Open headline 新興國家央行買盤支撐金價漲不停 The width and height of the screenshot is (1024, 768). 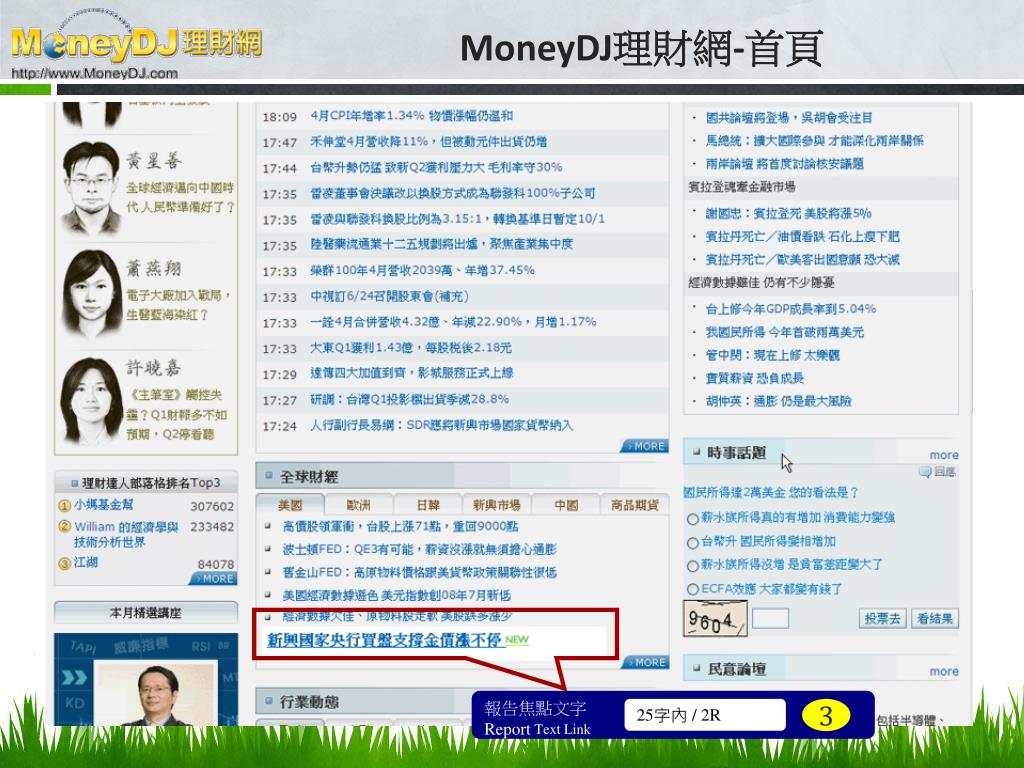click(384, 640)
